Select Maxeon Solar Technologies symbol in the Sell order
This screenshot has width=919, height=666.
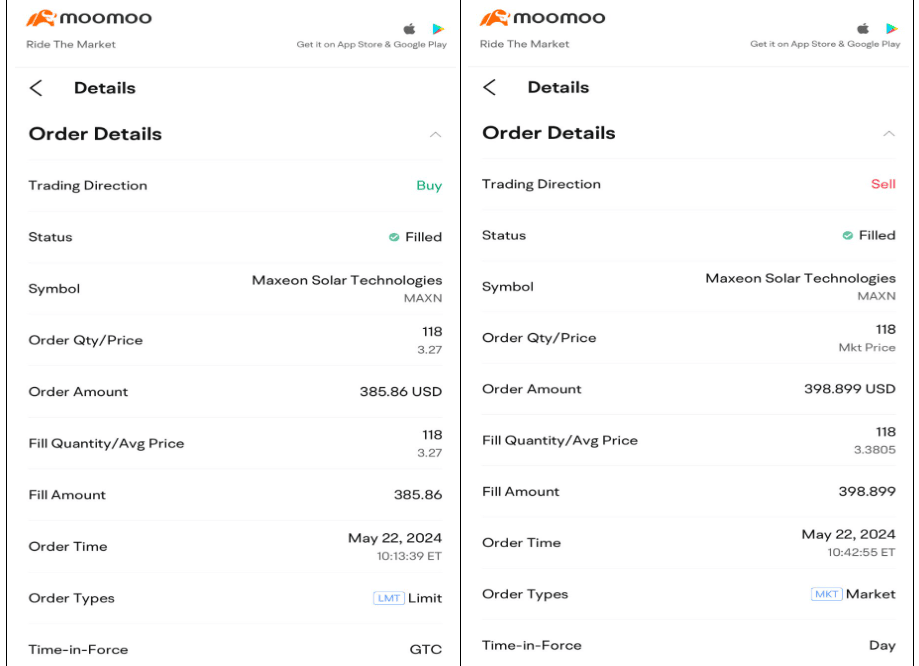click(x=800, y=278)
